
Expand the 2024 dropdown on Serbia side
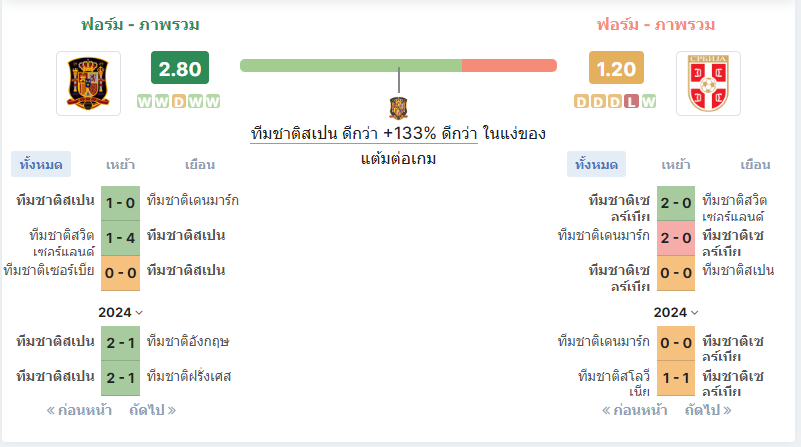coord(676,312)
